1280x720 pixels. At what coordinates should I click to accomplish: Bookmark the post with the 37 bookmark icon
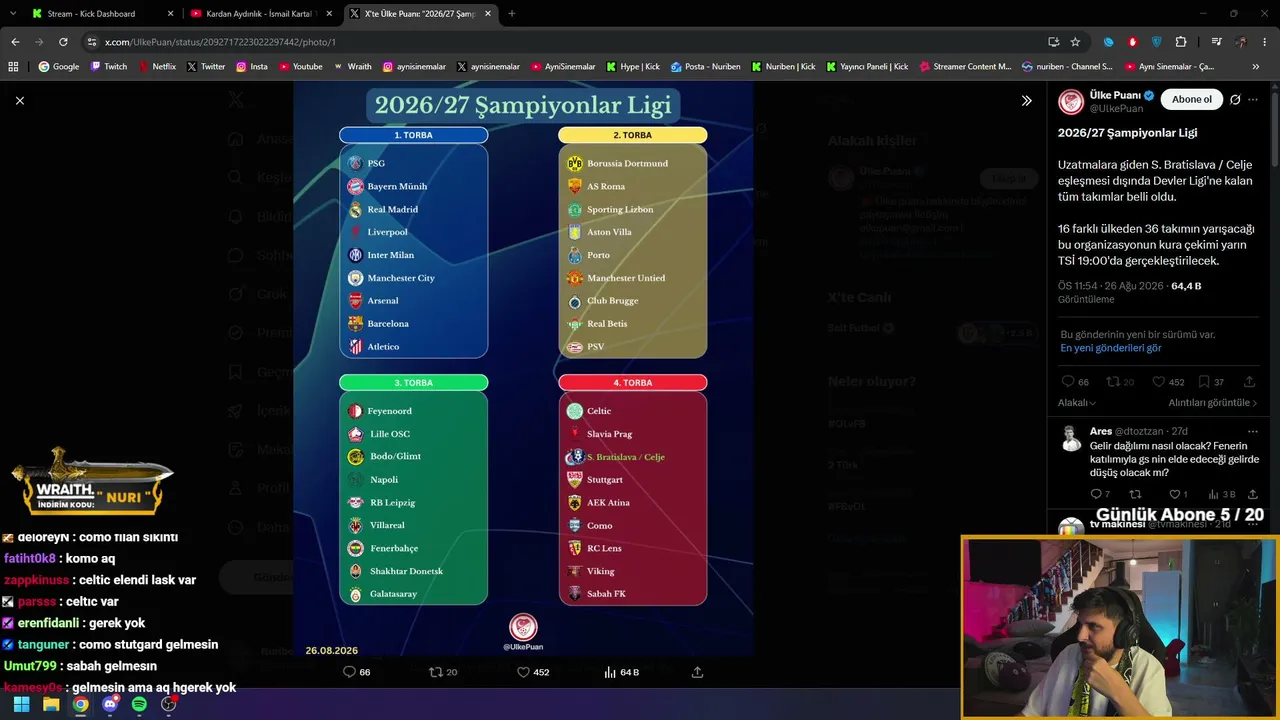point(1204,382)
